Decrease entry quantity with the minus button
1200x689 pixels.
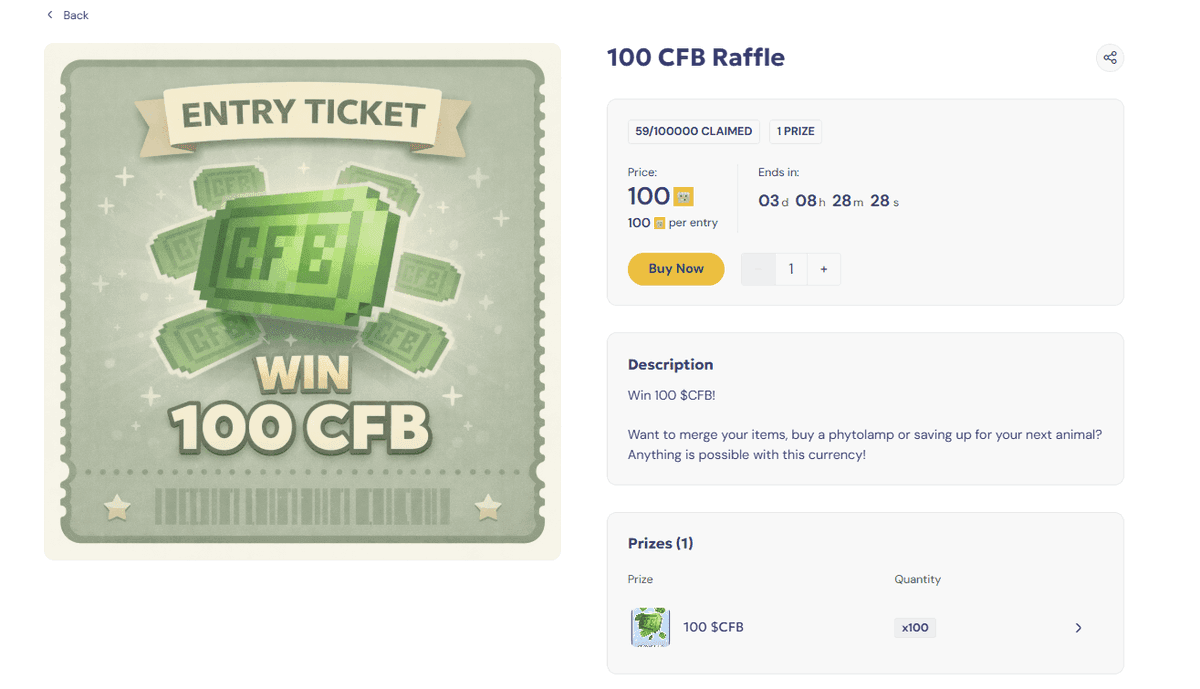click(758, 269)
